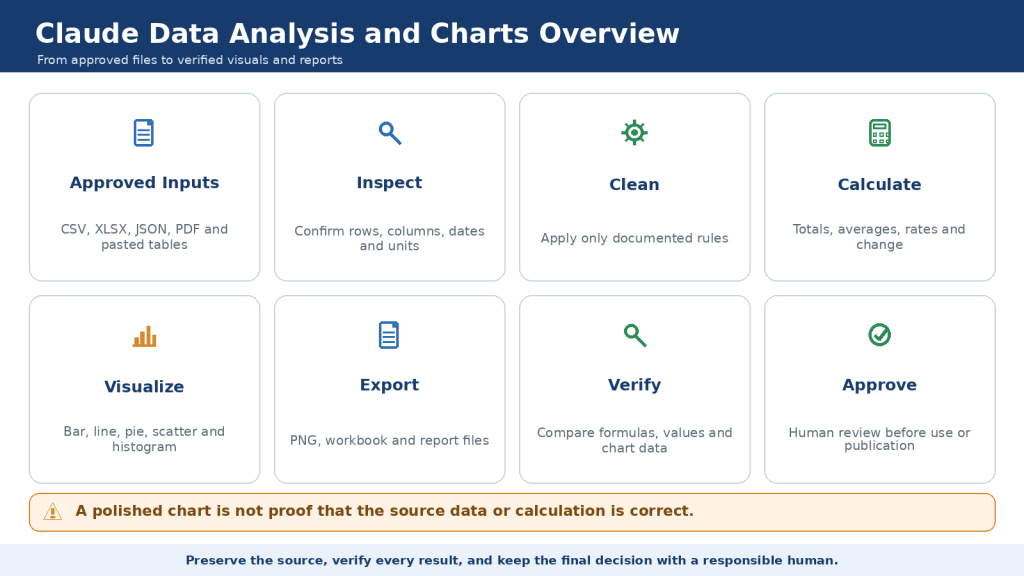Click the Claude Data Analysis title
1024x576 pixels.
(x=357, y=33)
